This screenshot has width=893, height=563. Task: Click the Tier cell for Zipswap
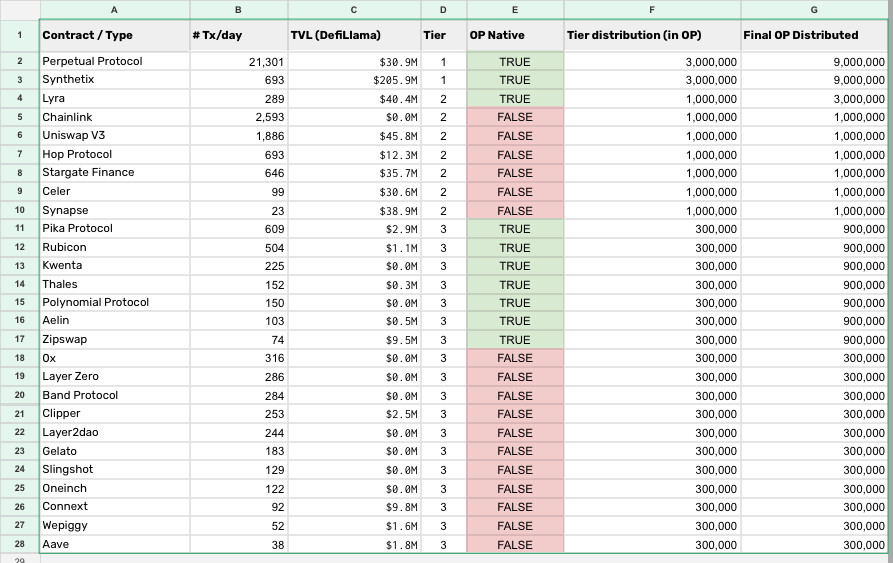click(x=443, y=340)
